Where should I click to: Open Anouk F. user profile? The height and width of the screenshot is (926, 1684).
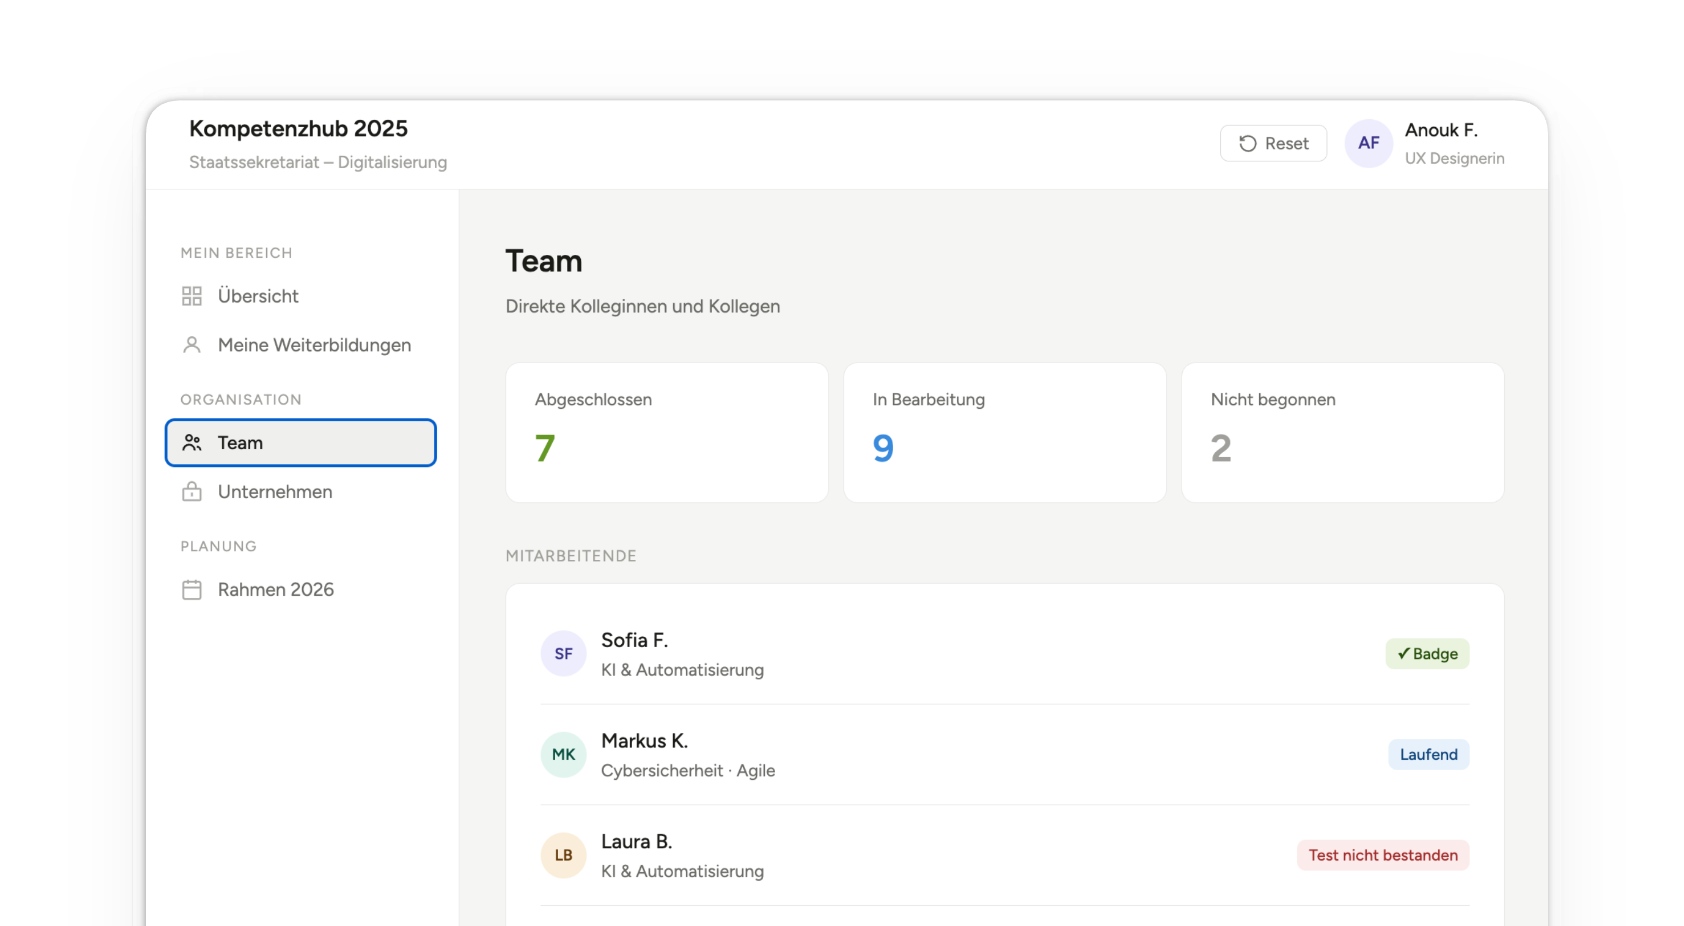[1425, 143]
